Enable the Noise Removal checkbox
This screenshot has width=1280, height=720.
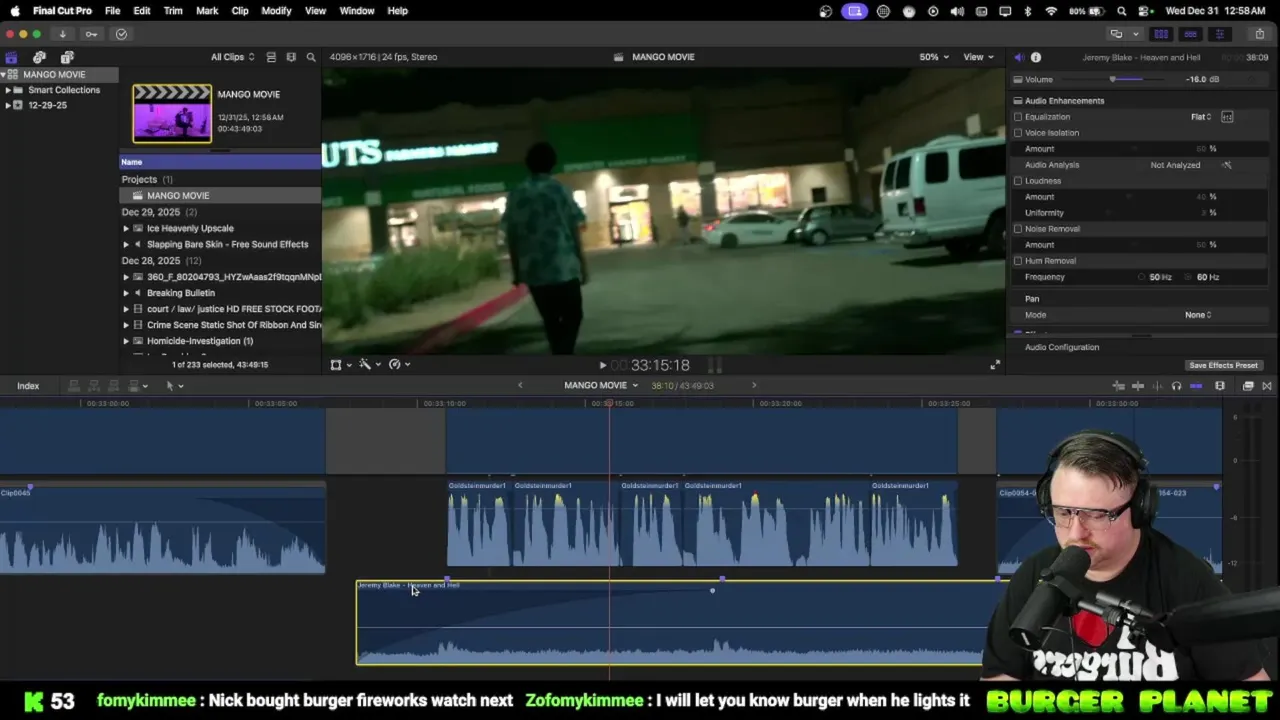pos(1018,229)
